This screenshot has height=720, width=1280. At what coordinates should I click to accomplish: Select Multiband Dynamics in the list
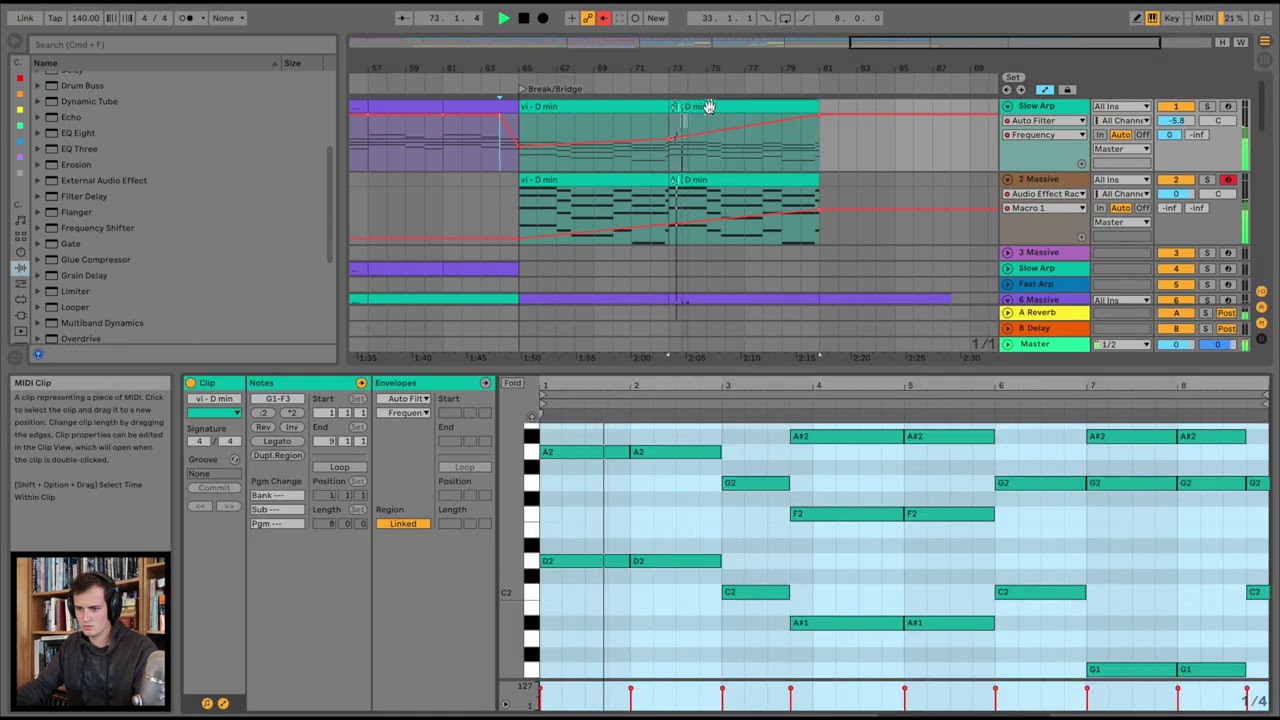tap(102, 323)
